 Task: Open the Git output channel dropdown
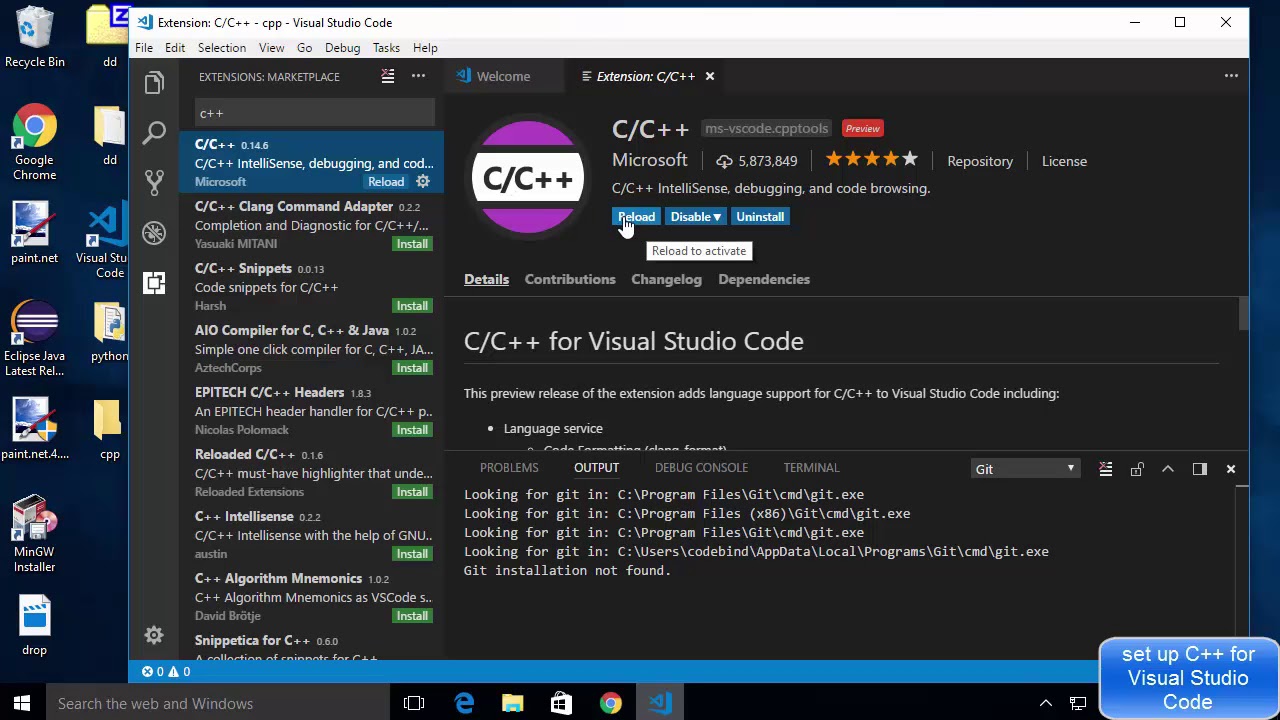1025,469
